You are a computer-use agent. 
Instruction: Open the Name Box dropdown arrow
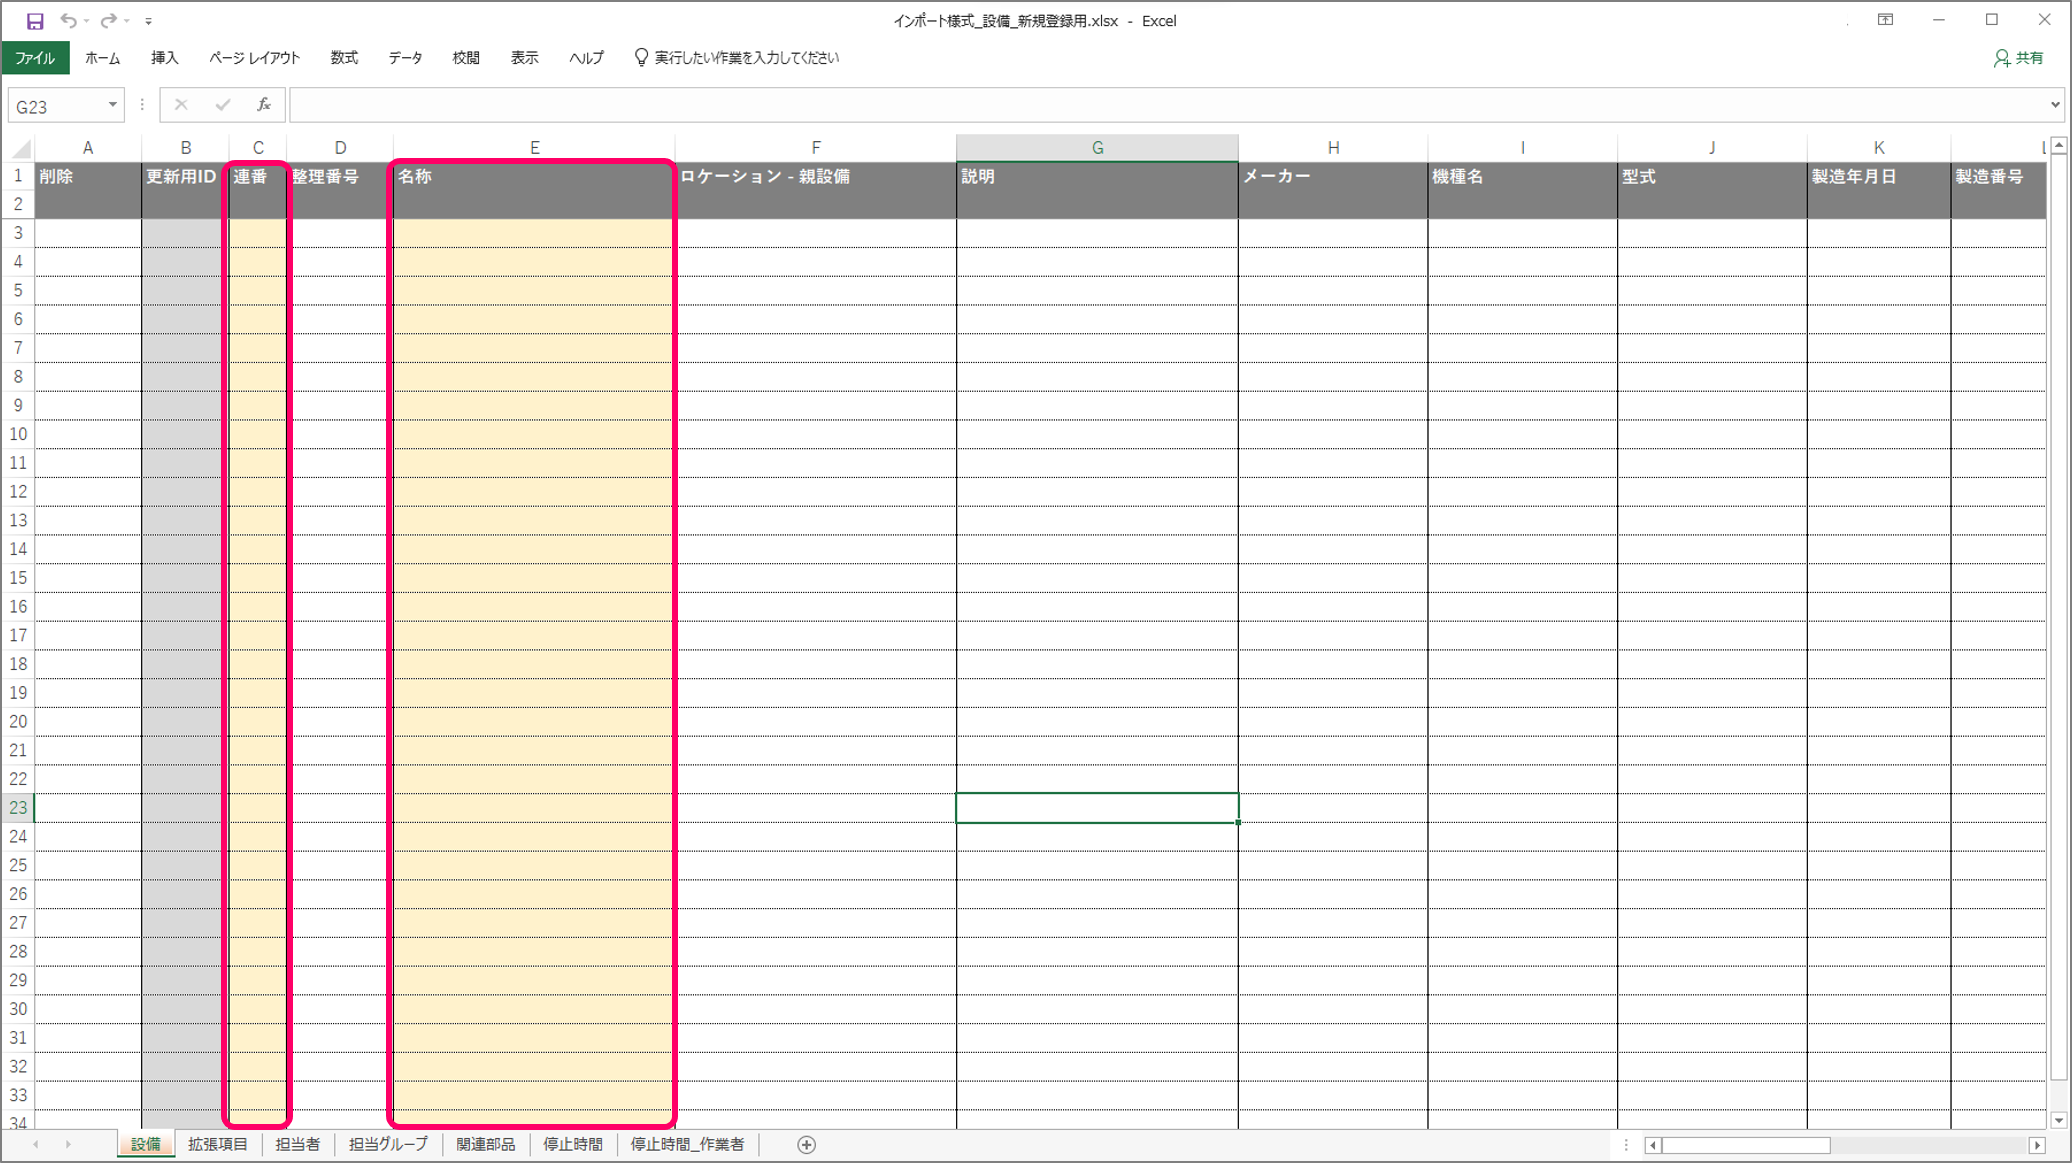112,105
